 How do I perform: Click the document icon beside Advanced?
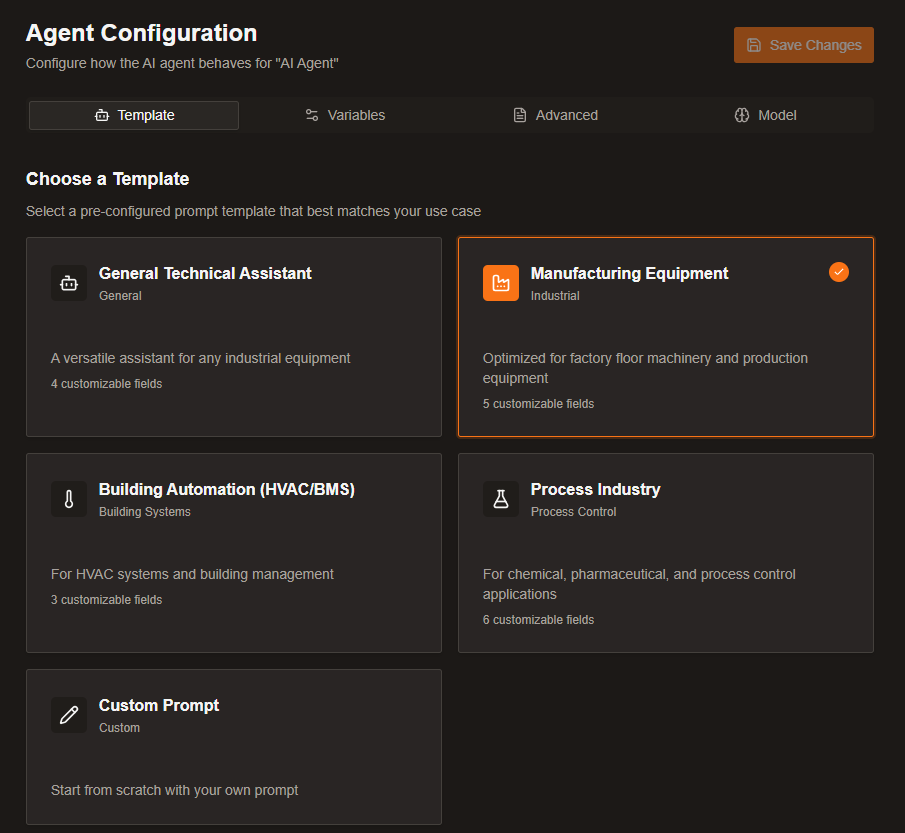[x=520, y=115]
